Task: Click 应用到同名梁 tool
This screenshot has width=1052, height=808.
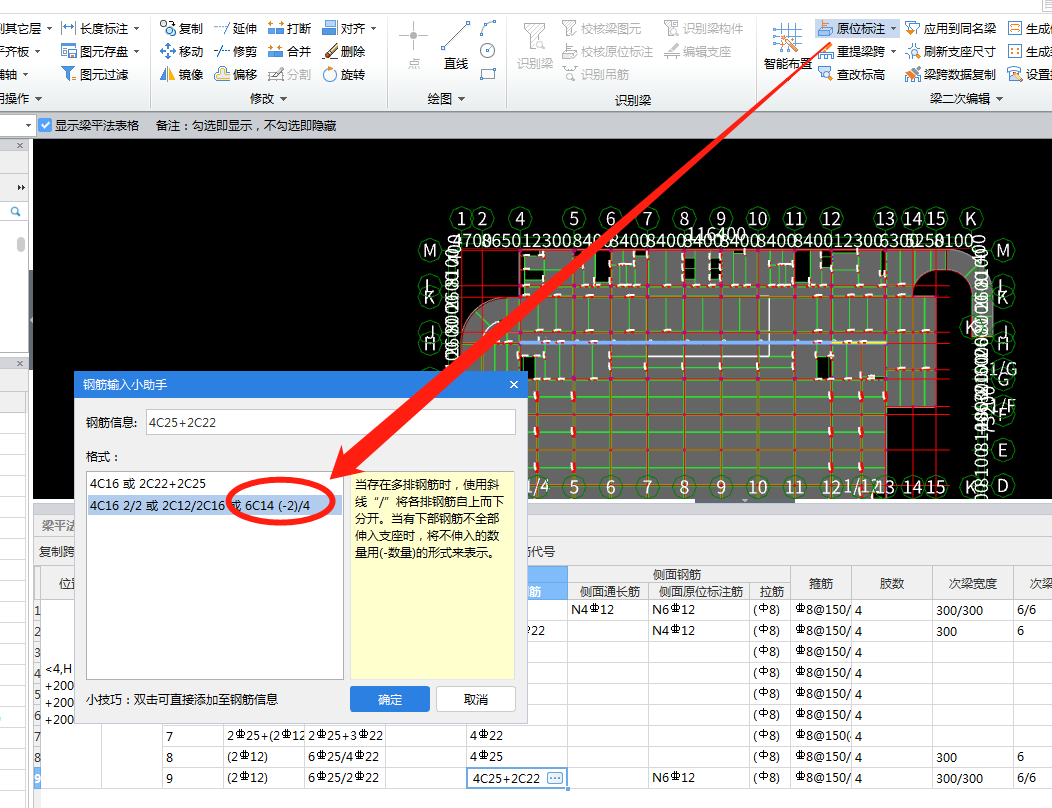Action: pos(950,28)
